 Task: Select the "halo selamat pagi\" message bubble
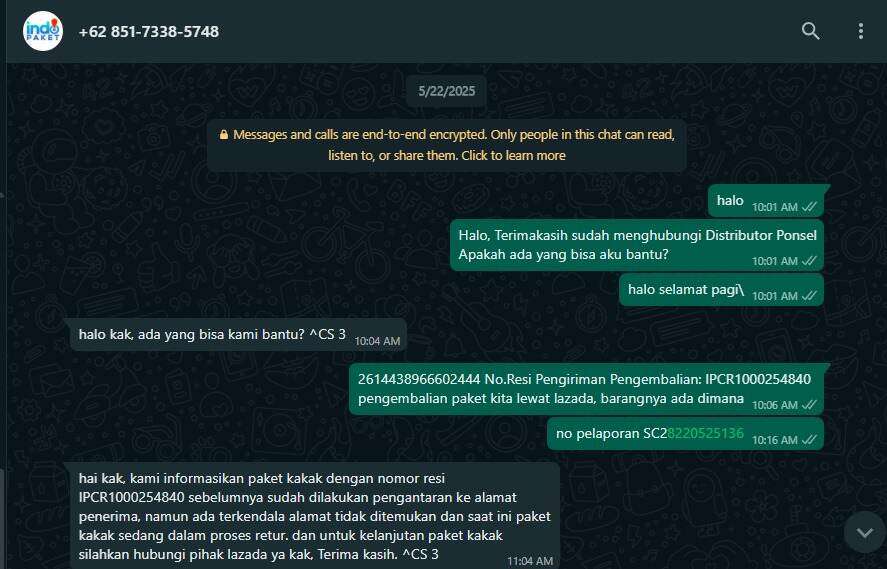[x=721, y=290]
